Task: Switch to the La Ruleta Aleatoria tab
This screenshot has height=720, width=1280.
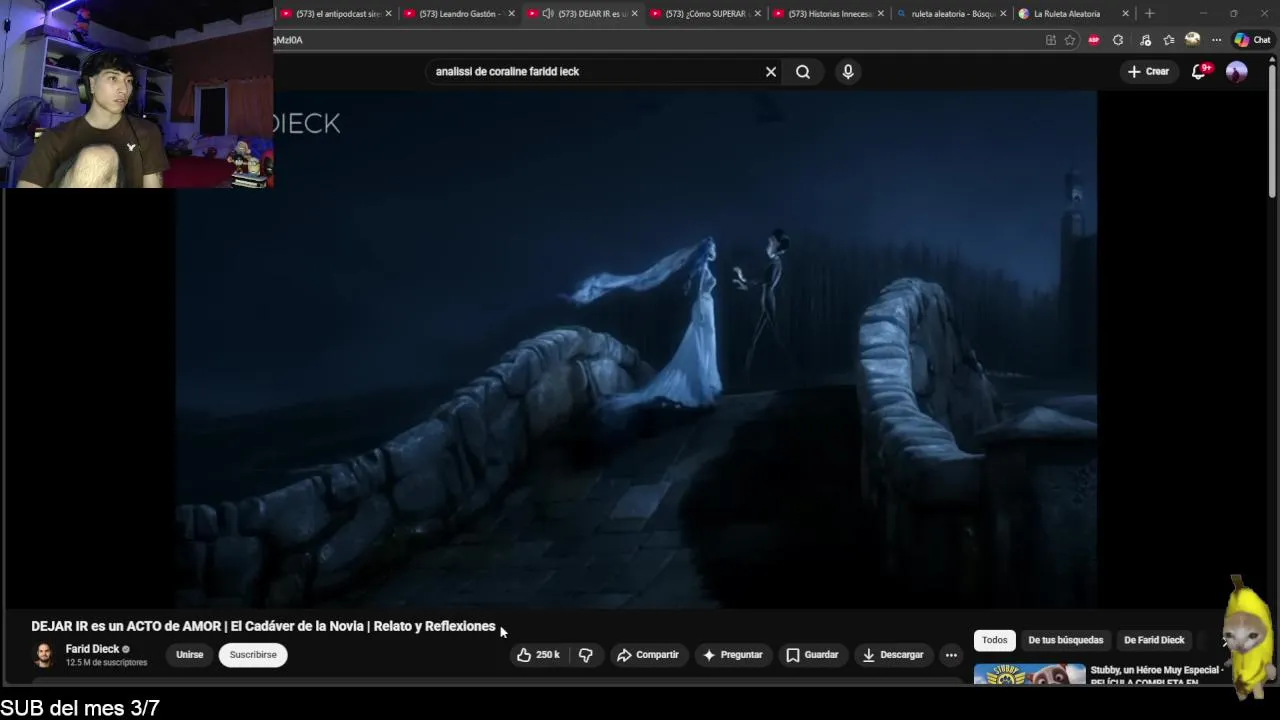Action: [1066, 14]
